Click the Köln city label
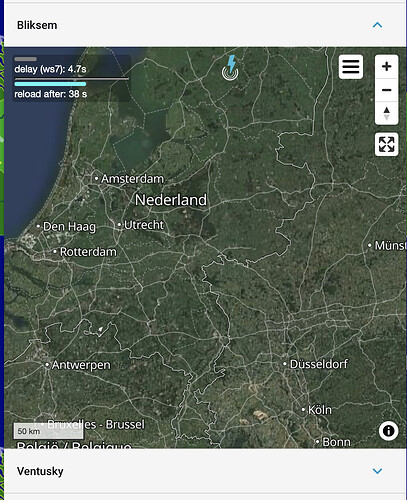 pos(320,410)
